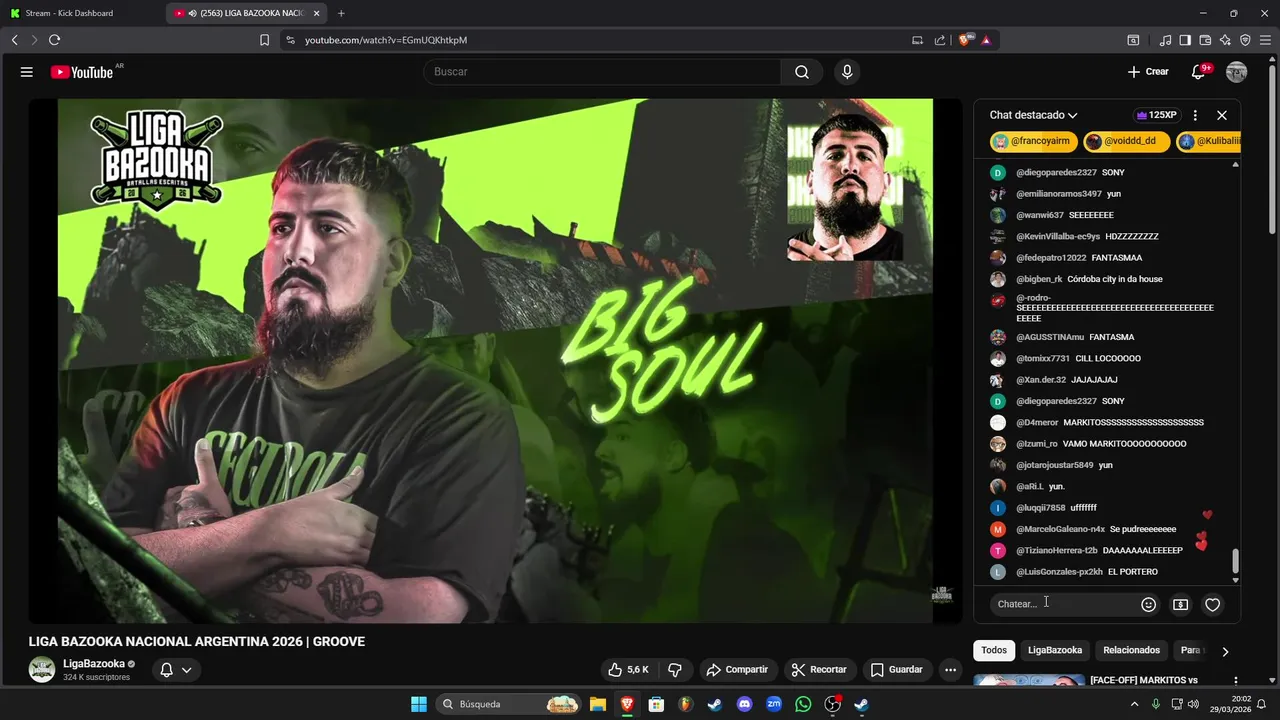This screenshot has height=720, width=1280.
Task: Focus the Buscar search field
Action: 602,72
